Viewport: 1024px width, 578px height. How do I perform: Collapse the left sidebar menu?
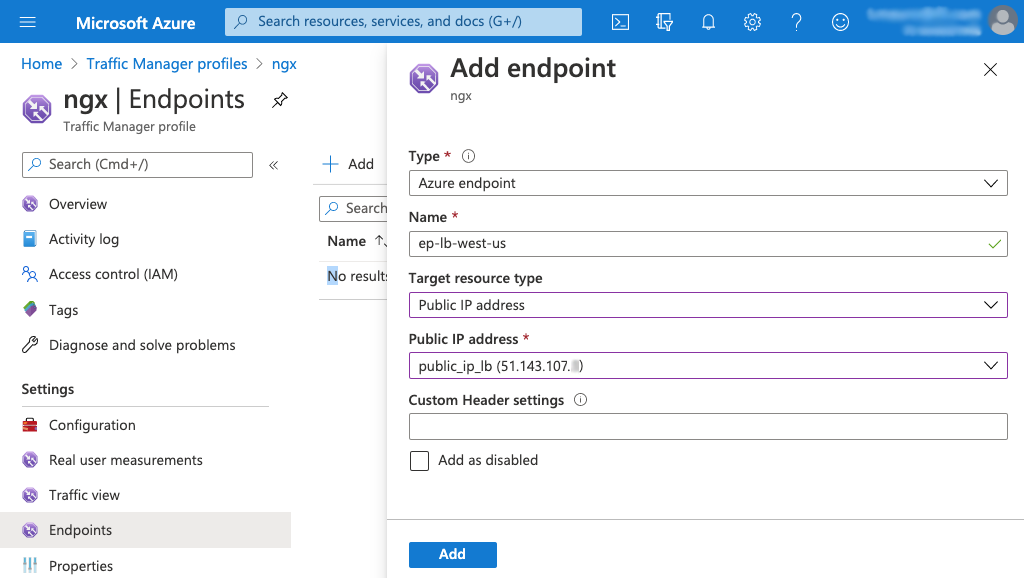click(273, 165)
